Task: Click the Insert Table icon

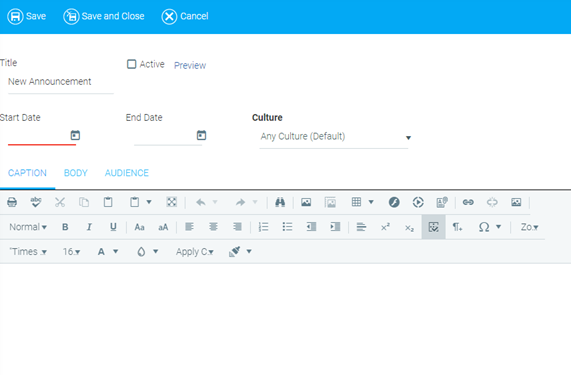Action: (x=357, y=202)
